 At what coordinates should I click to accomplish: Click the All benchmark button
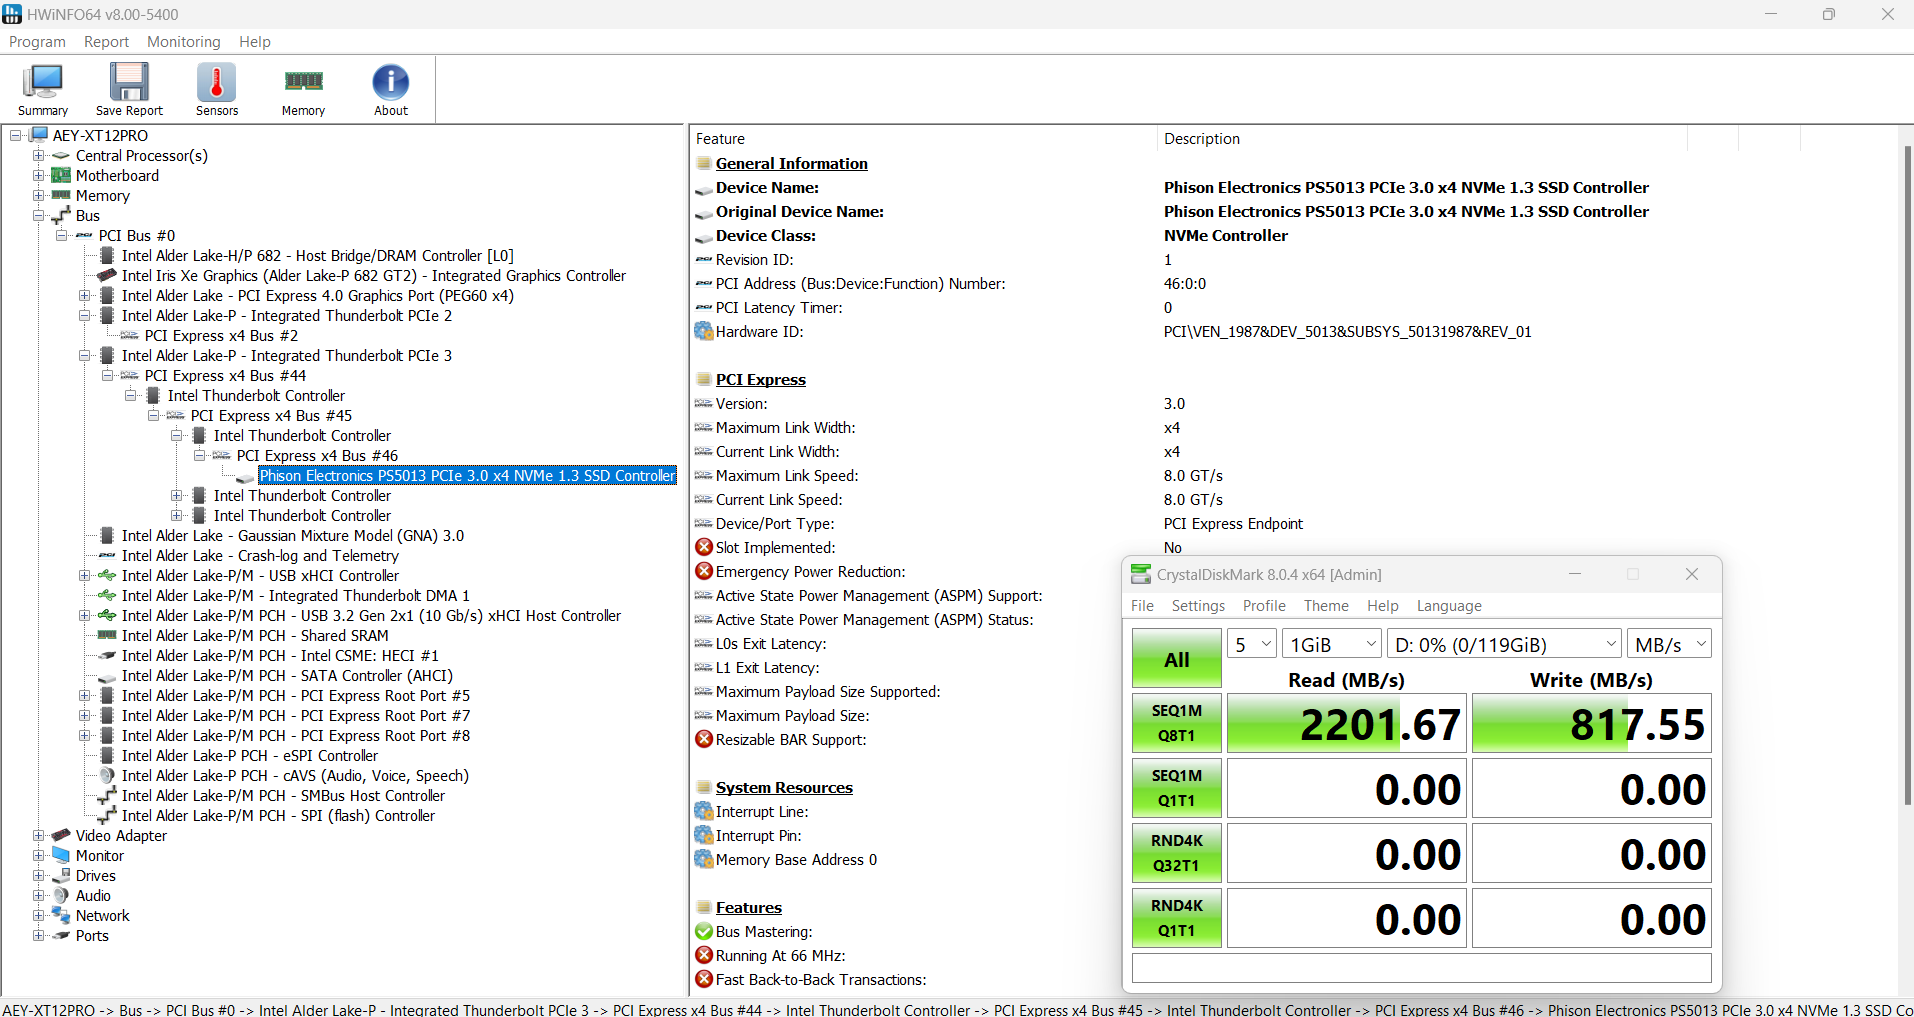click(x=1177, y=659)
